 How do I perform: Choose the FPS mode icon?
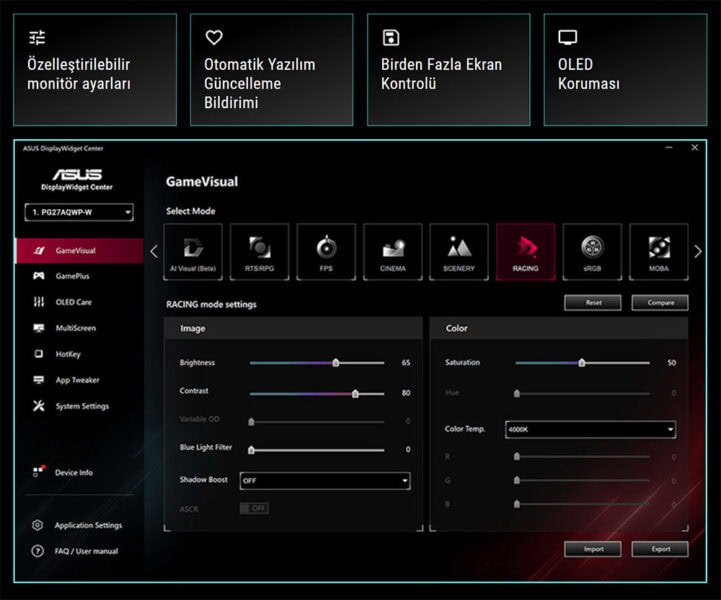[x=326, y=247]
